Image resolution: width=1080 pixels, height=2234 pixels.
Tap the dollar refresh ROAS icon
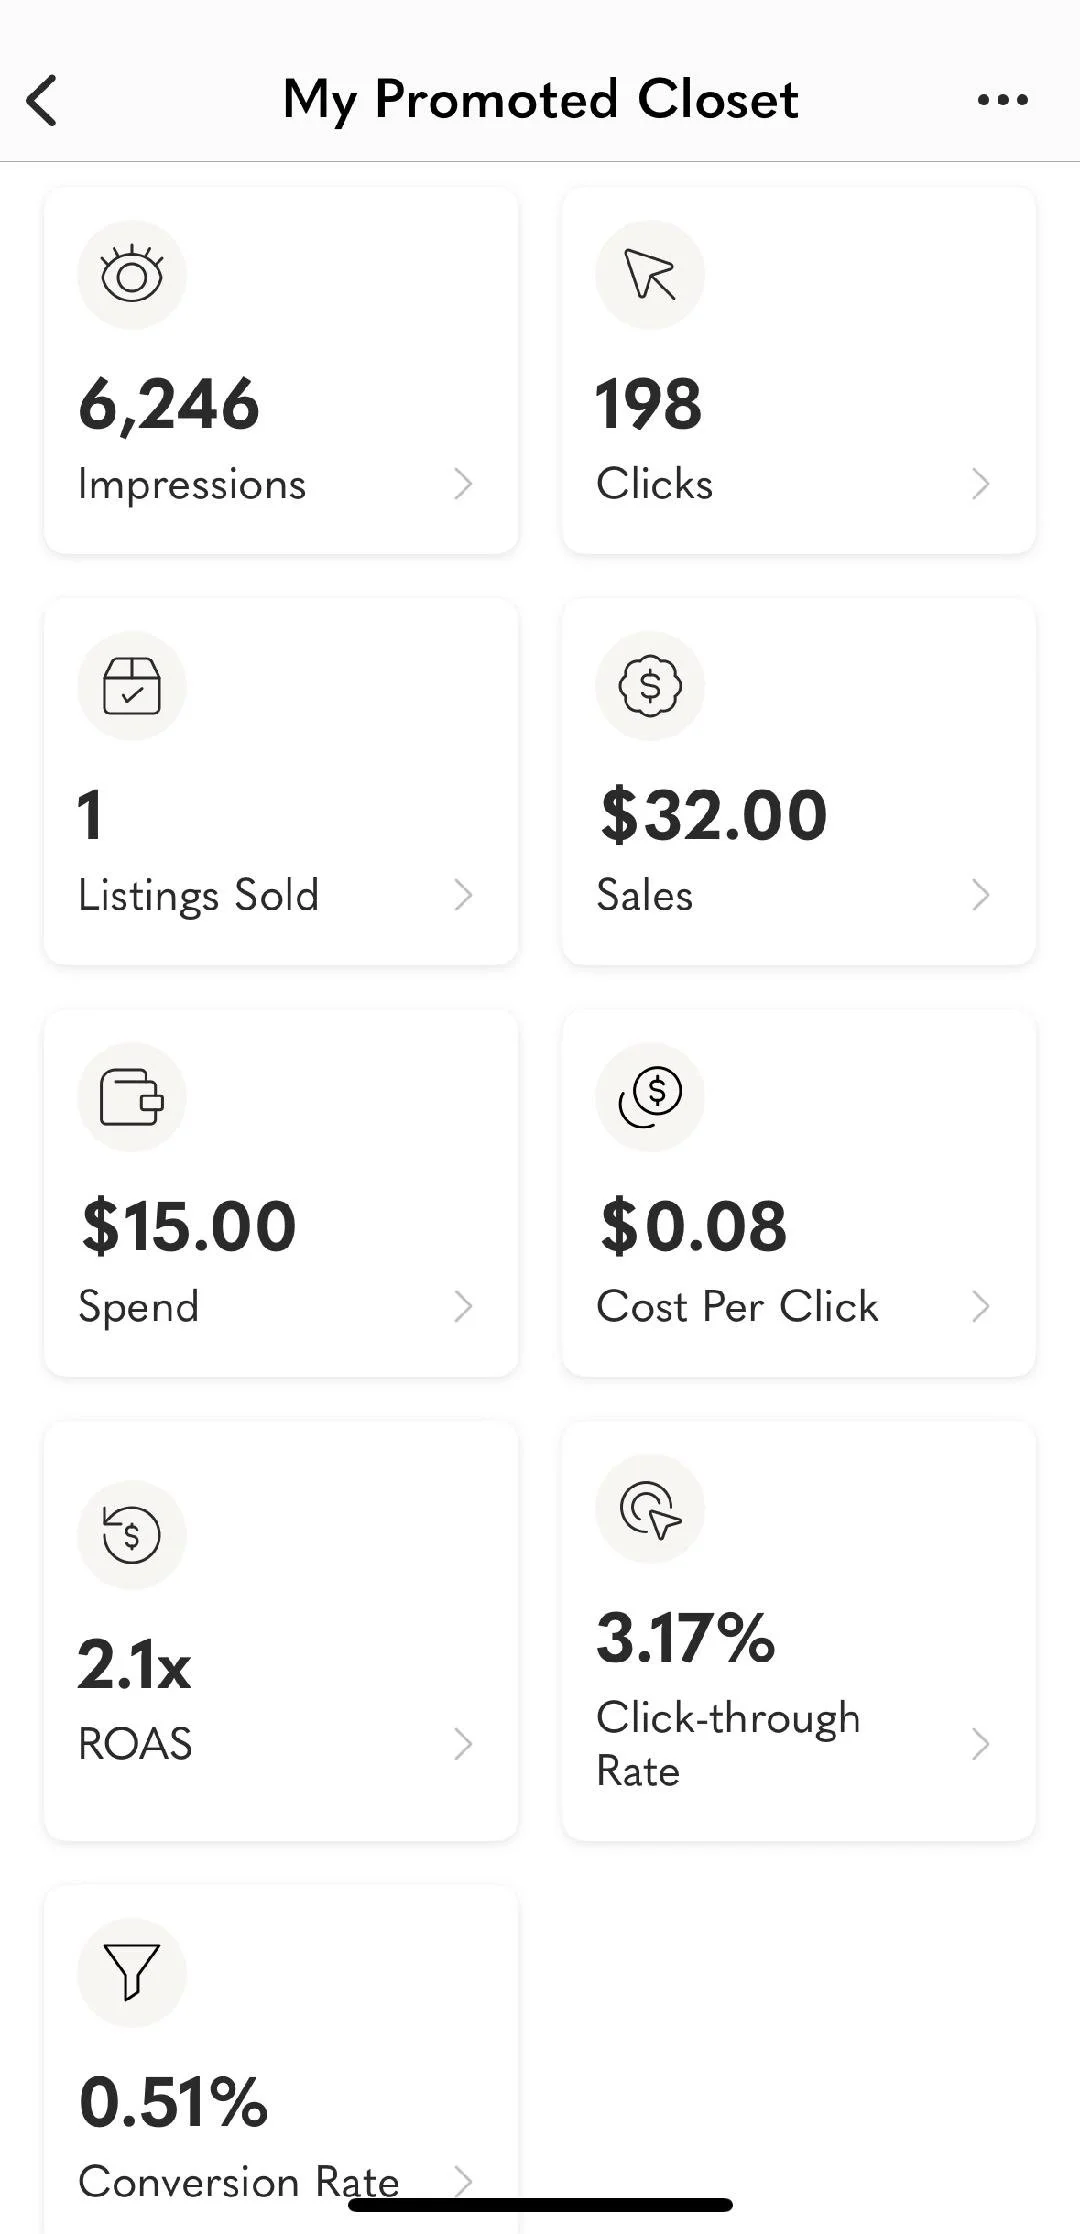132,1534
